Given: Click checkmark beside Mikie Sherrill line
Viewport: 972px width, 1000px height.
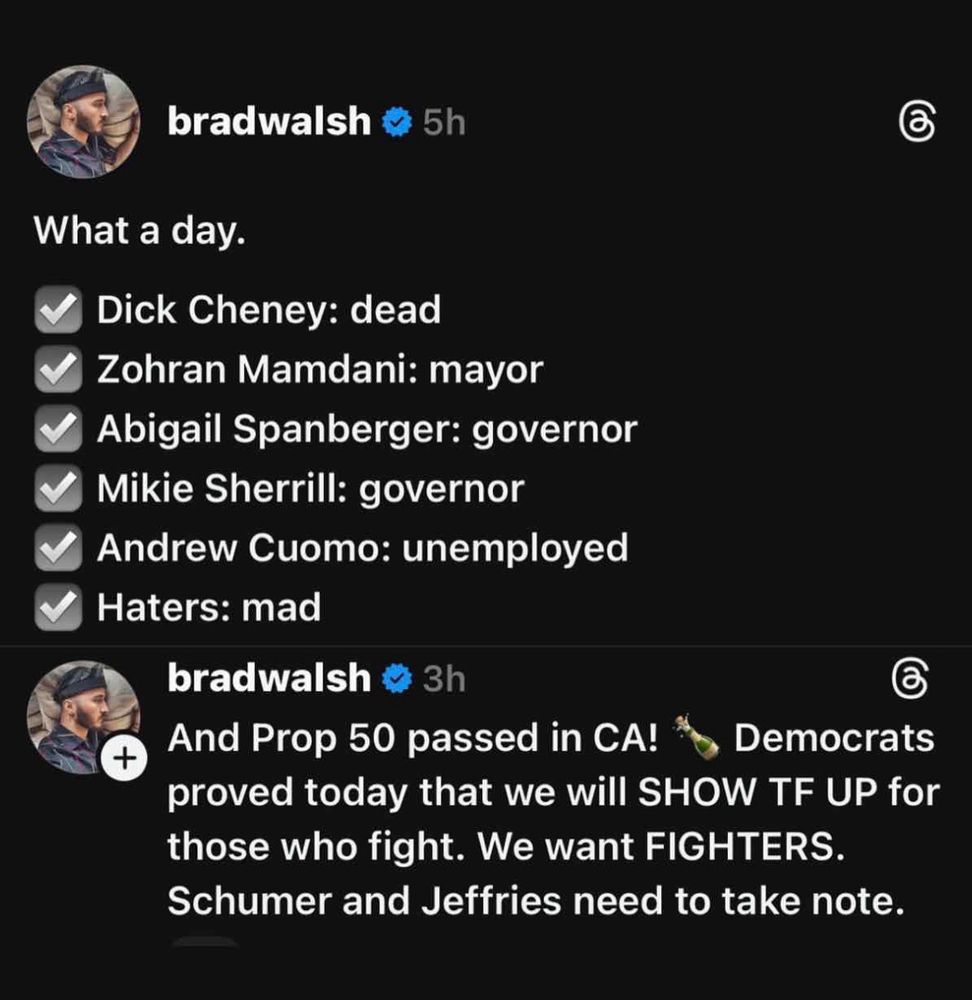Looking at the screenshot, I should click(x=59, y=488).
